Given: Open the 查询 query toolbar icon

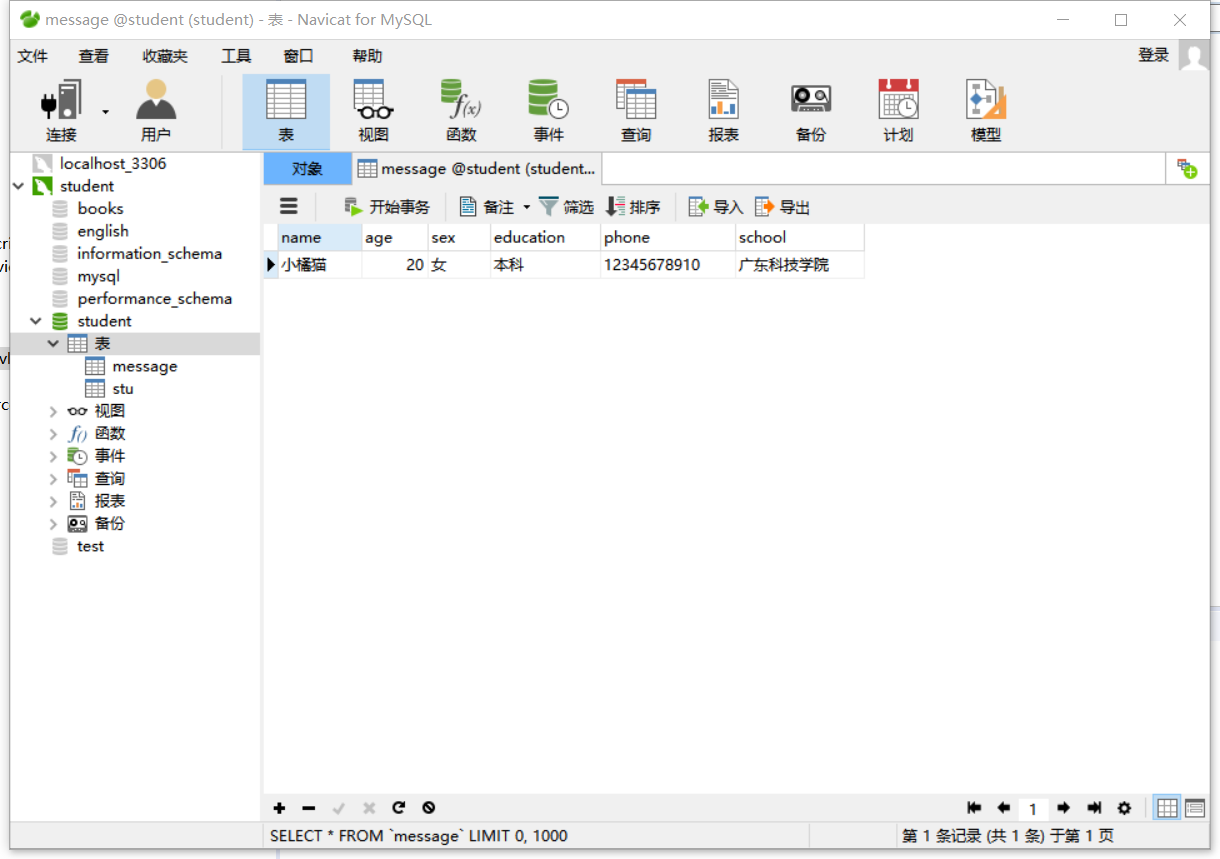Looking at the screenshot, I should pos(636,111).
